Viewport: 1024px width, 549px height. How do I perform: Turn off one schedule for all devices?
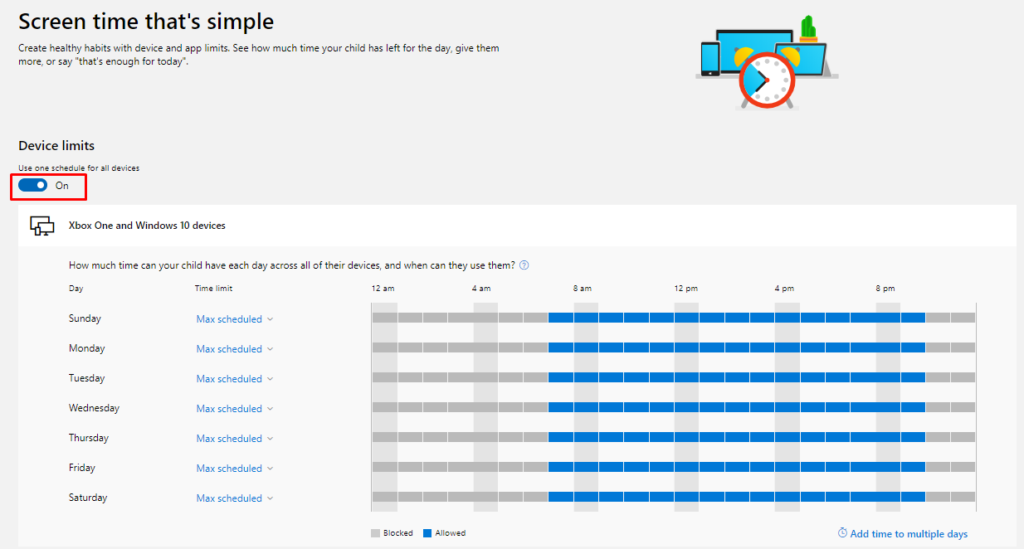(33, 185)
